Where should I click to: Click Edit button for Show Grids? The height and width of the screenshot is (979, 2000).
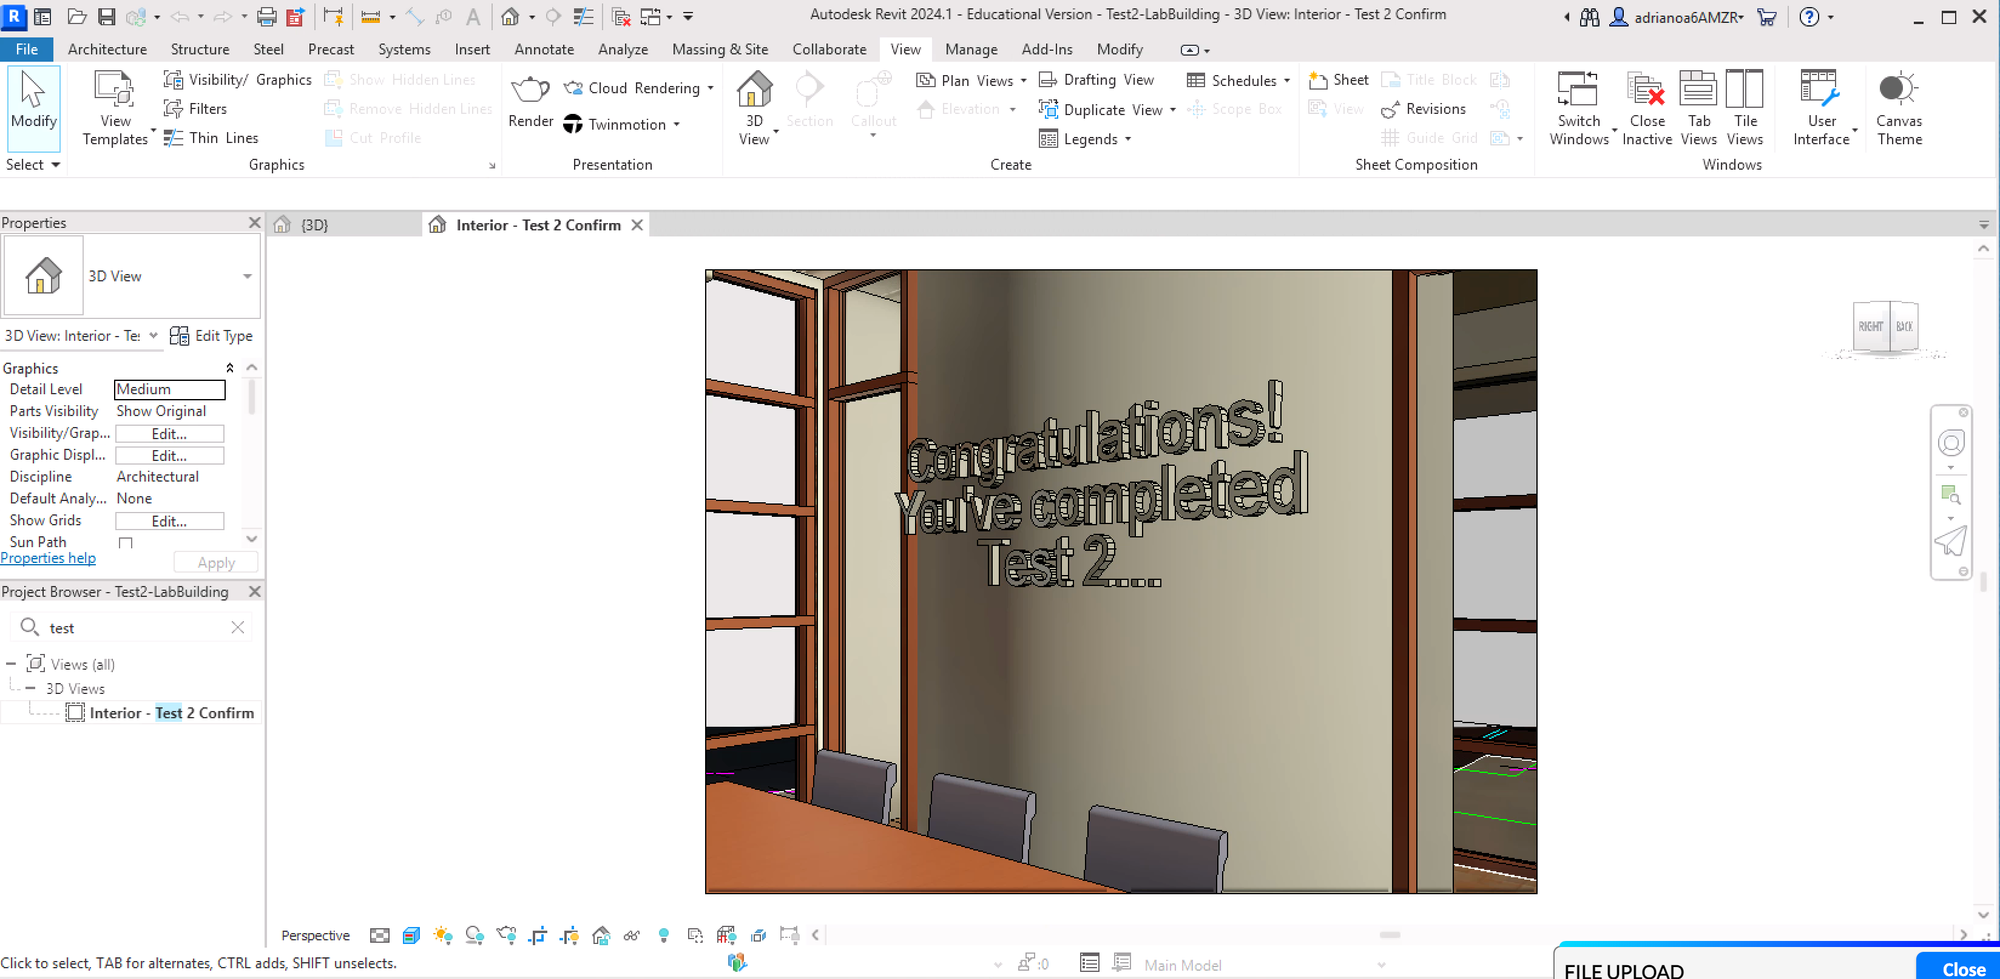click(x=169, y=521)
